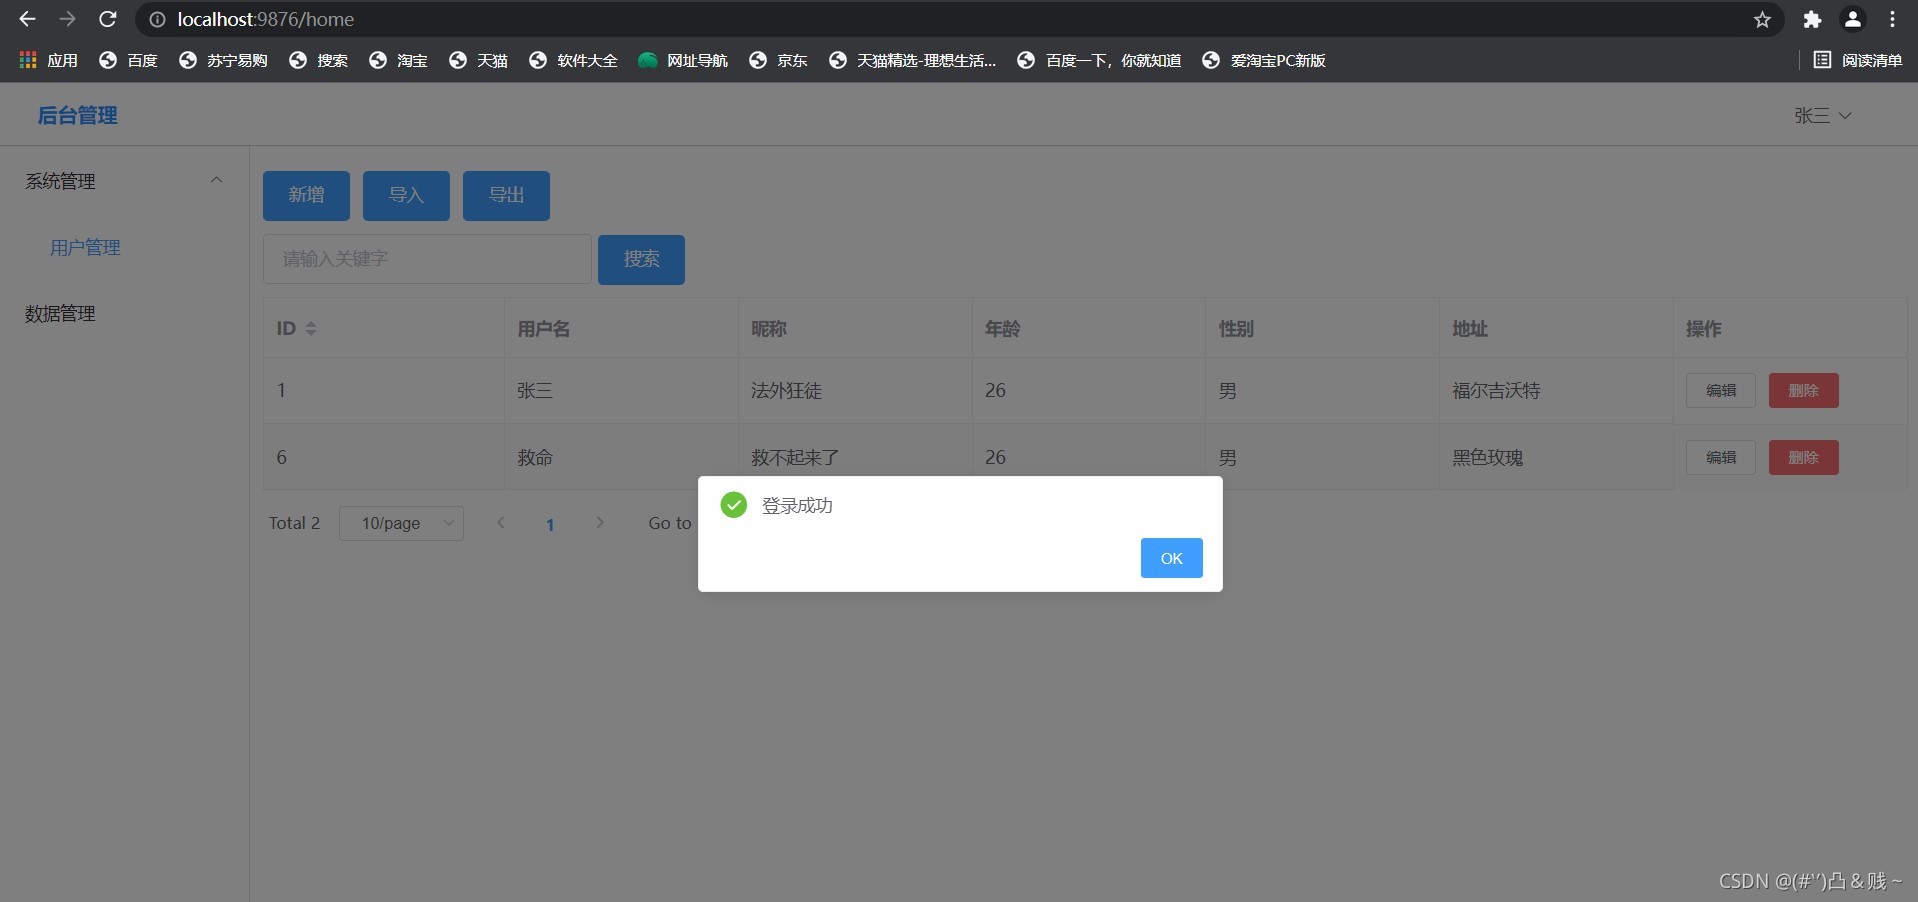Screen dimensions: 1918x902
Task: Reload the page with the refresh icon
Action: click(x=108, y=19)
